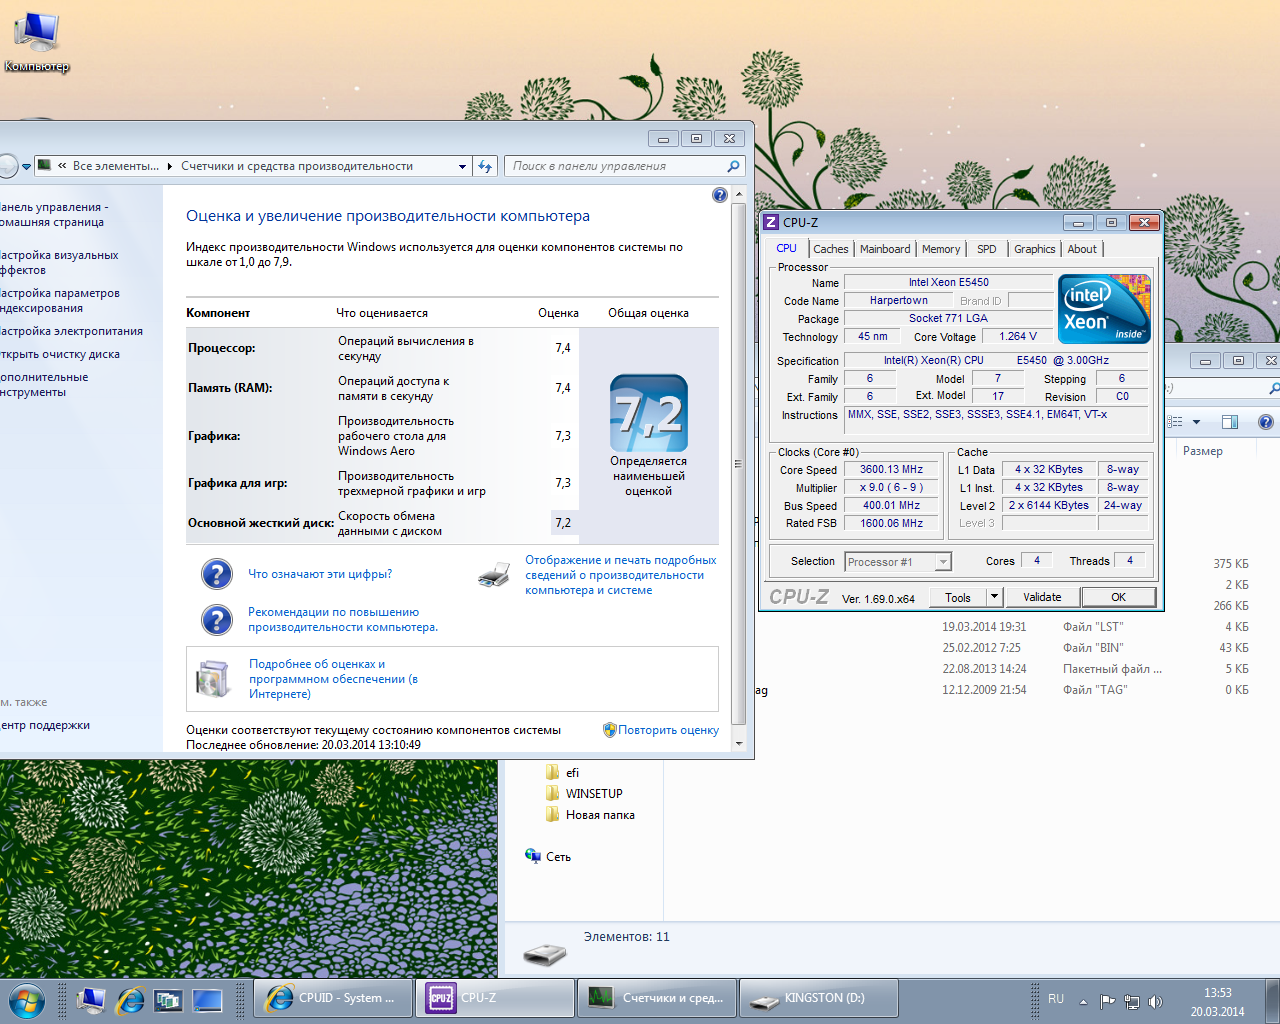
Task: Click the CPU-Z taskbar button
Action: coord(495,998)
